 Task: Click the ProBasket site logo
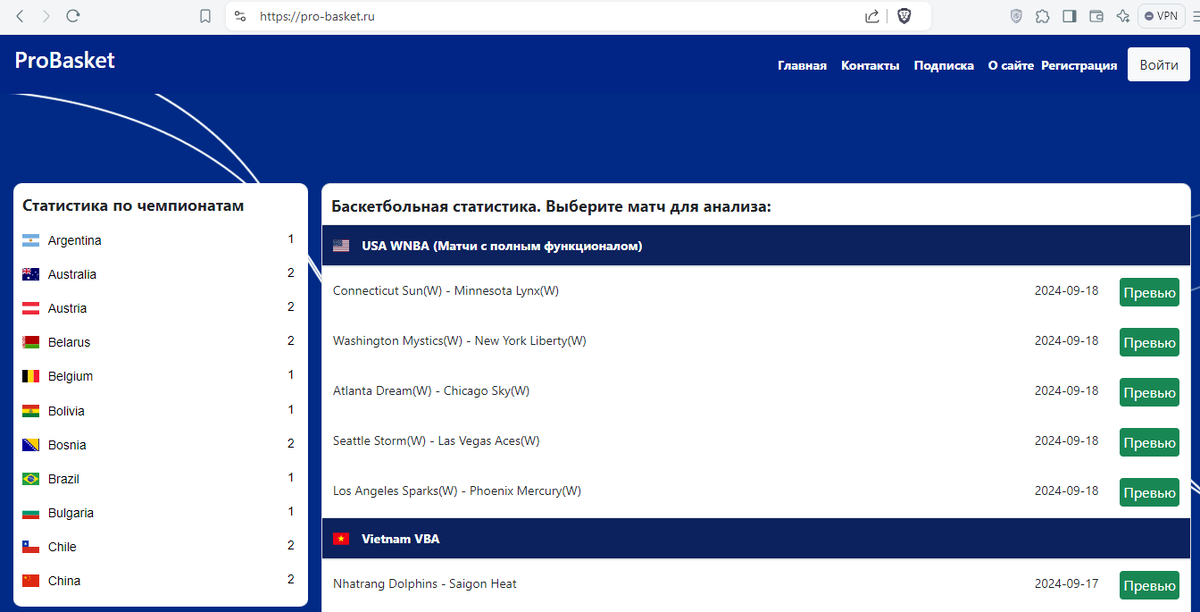[x=65, y=60]
